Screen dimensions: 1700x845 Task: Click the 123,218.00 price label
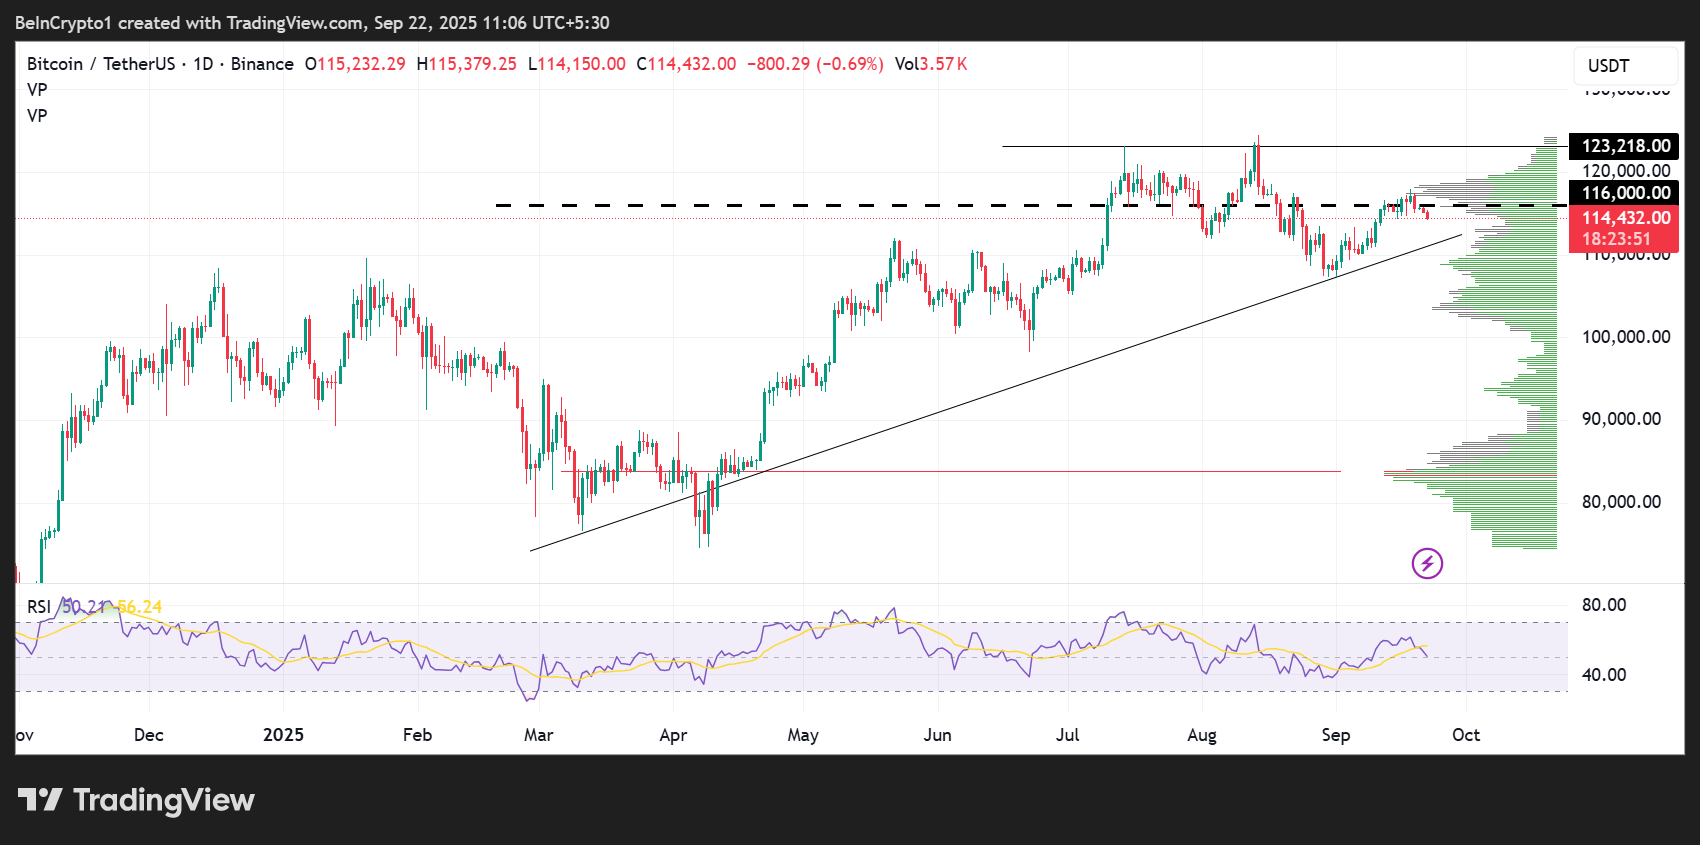click(1625, 146)
